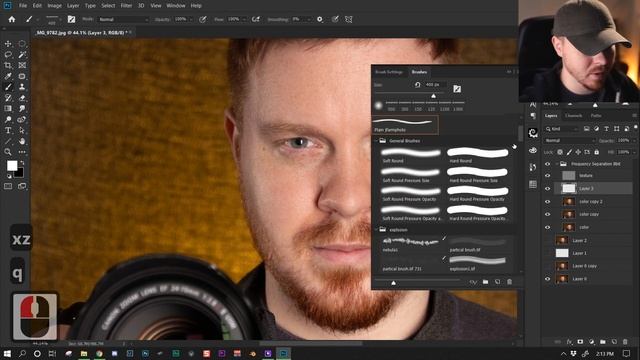Switch to the Paths tab
Screen dimensions: 640x360
click(x=596, y=116)
